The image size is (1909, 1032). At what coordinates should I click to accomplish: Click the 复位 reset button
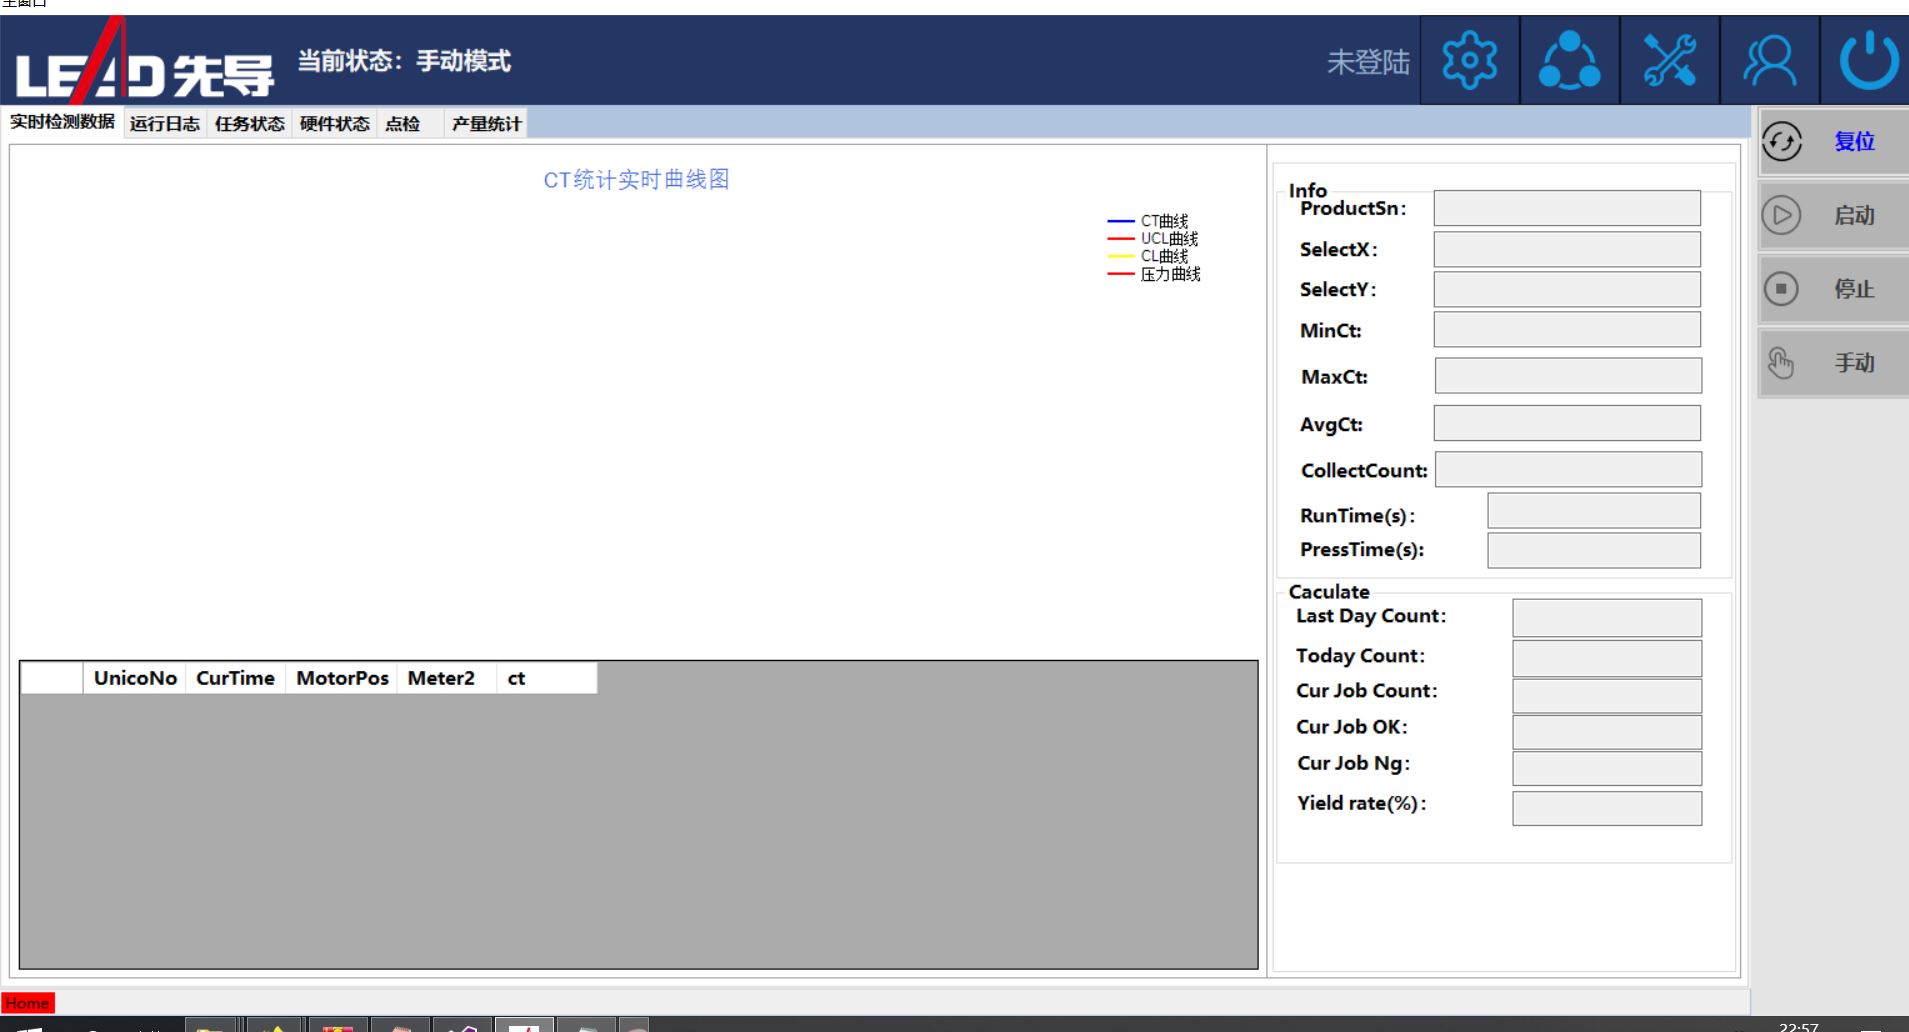point(1834,142)
